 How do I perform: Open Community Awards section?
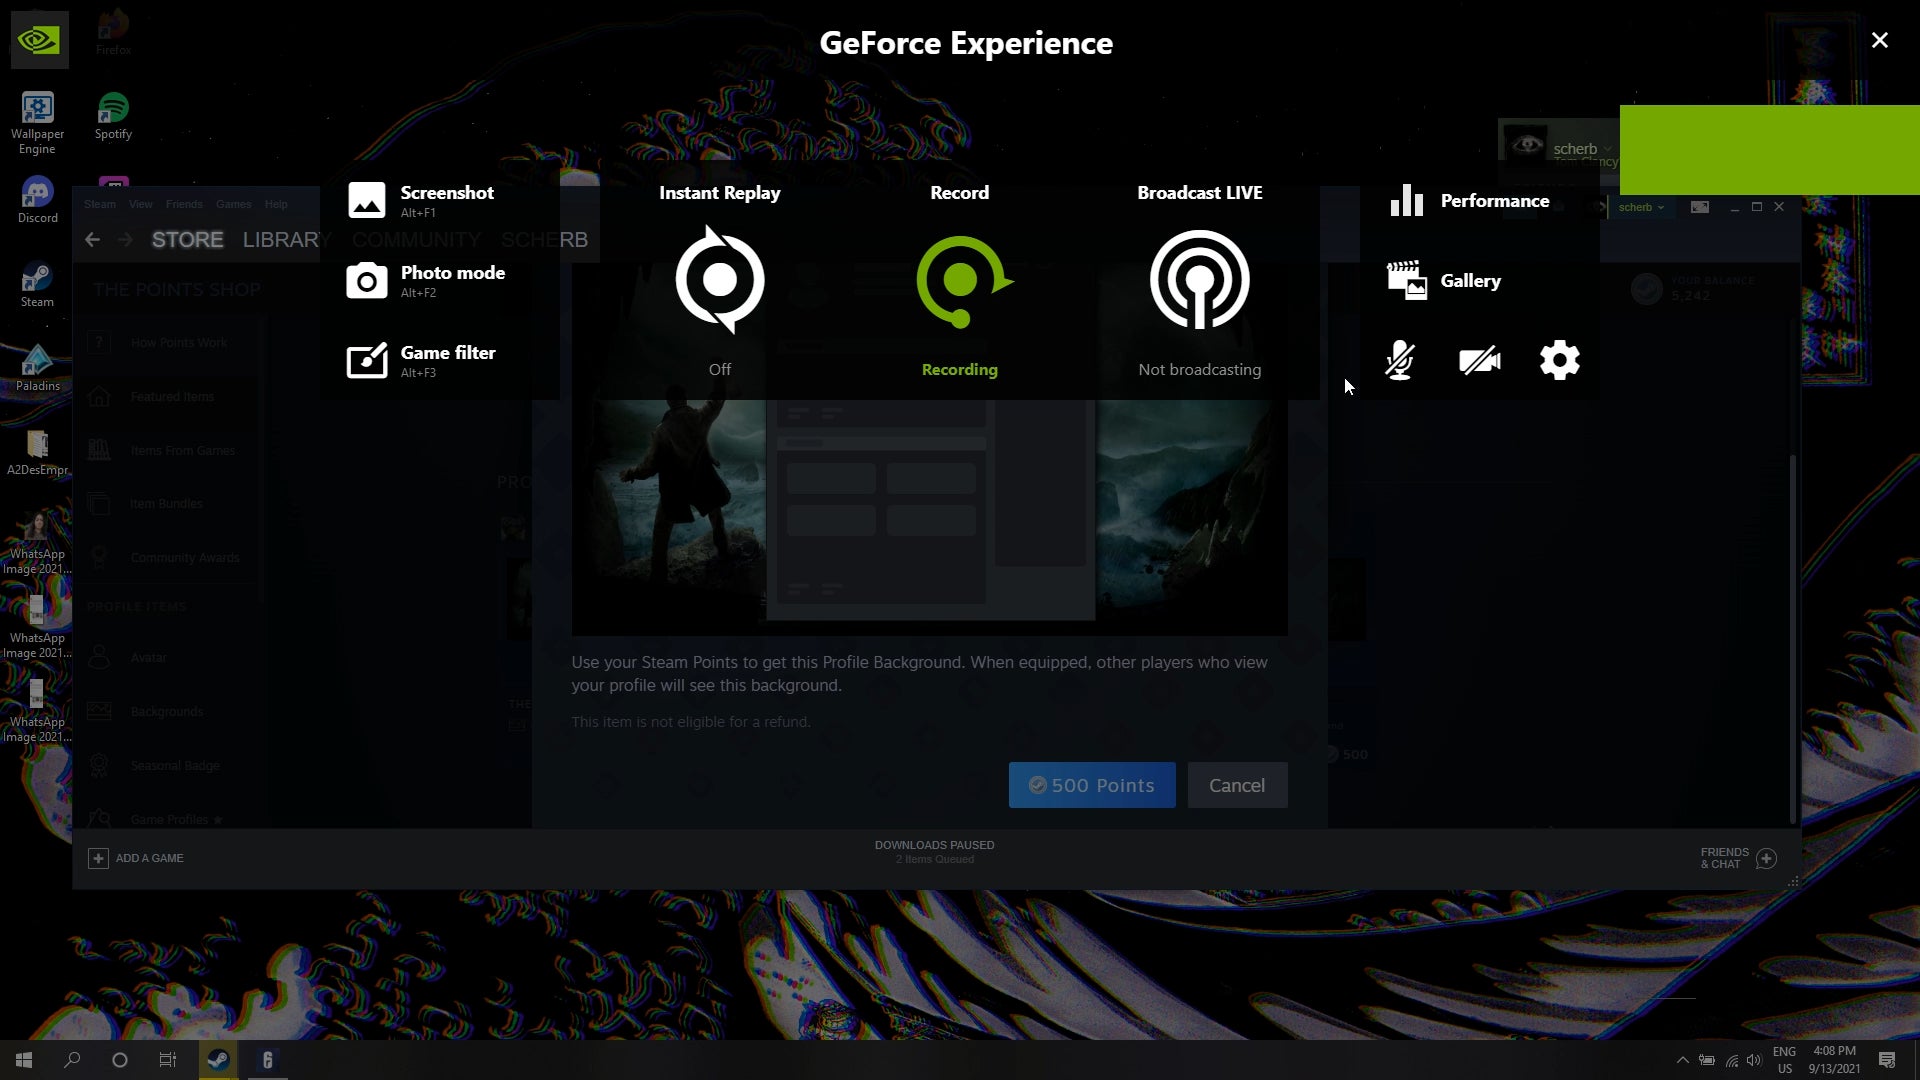click(167, 558)
